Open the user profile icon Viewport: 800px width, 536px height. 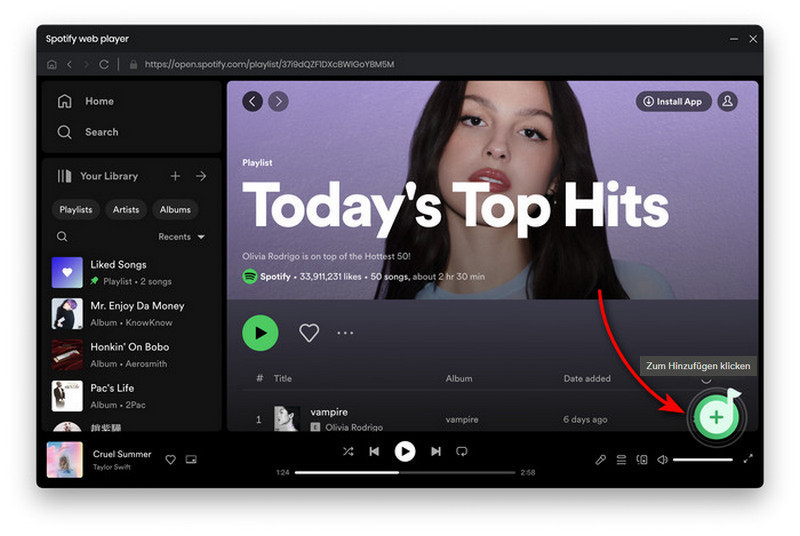[728, 101]
